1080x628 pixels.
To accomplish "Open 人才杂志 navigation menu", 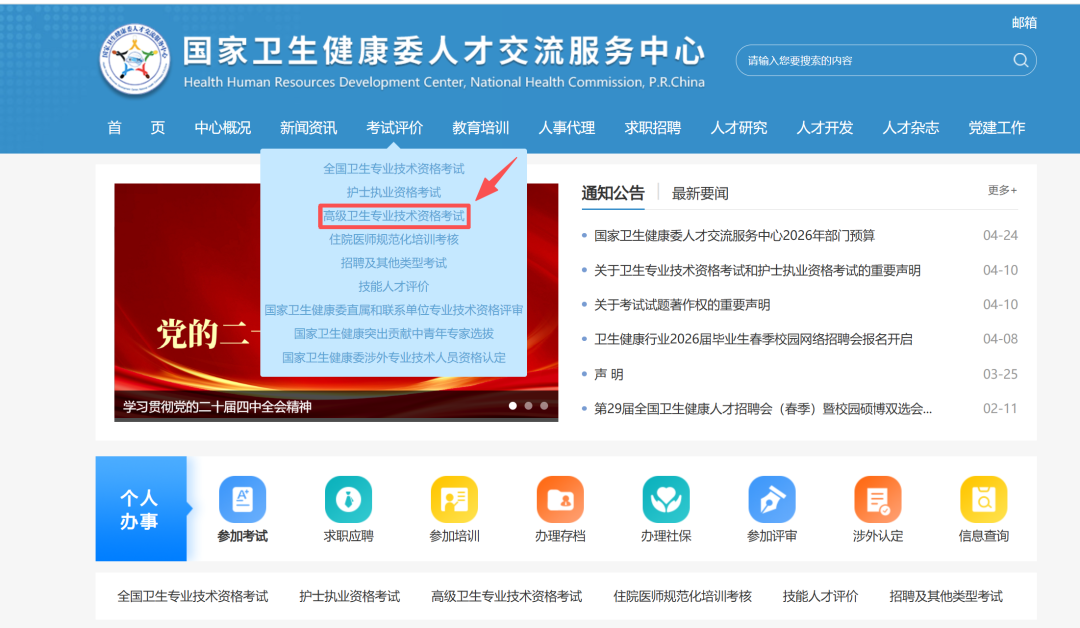I will click(911, 128).
